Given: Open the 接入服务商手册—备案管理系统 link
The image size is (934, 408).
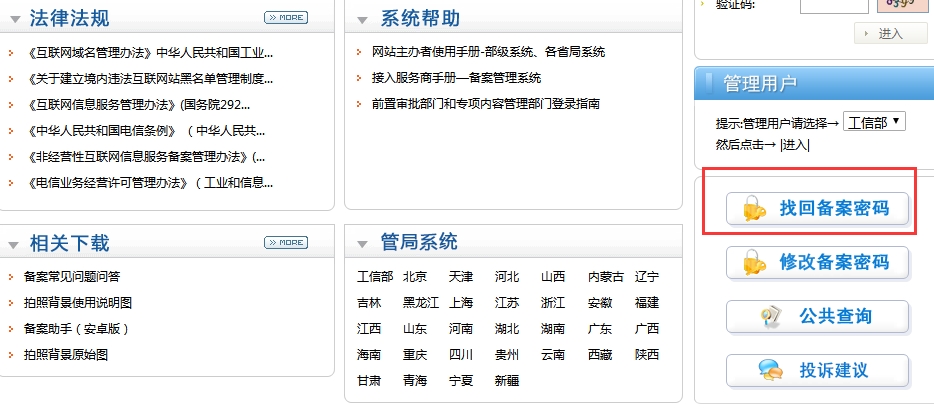Looking at the screenshot, I should 456,78.
